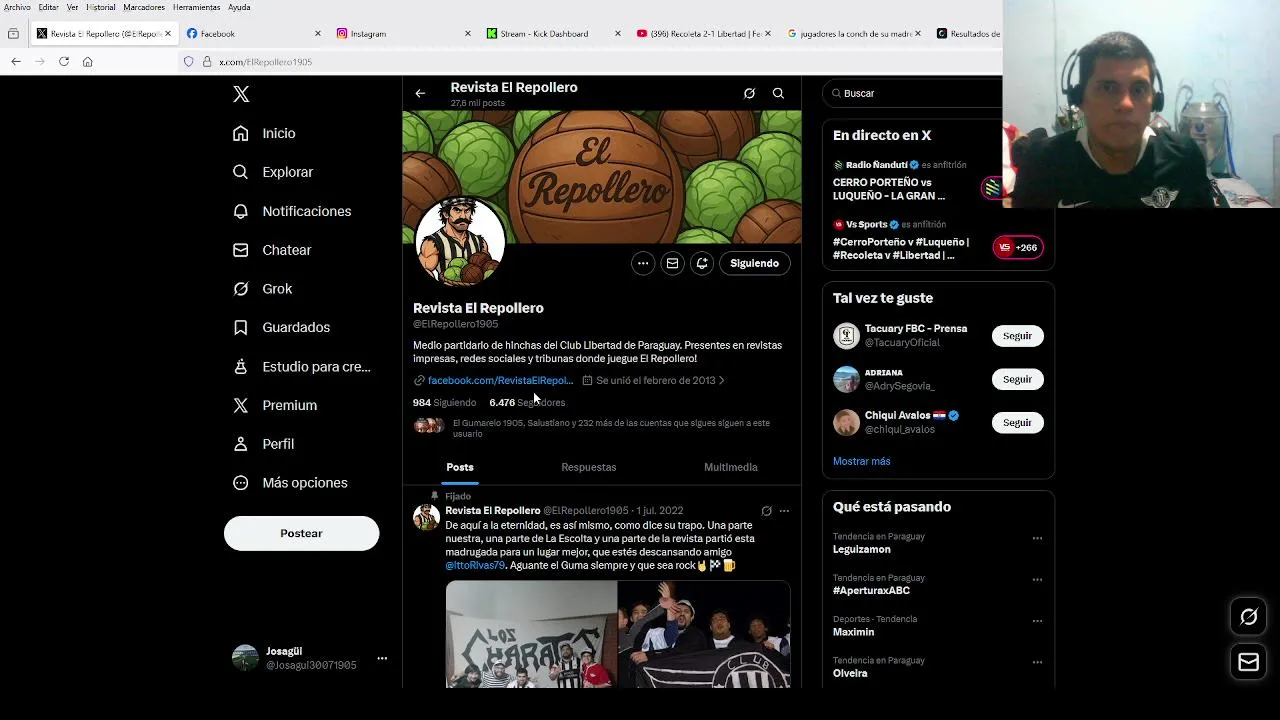
Task: Click the browser address bar
Action: pyautogui.click(x=590, y=61)
